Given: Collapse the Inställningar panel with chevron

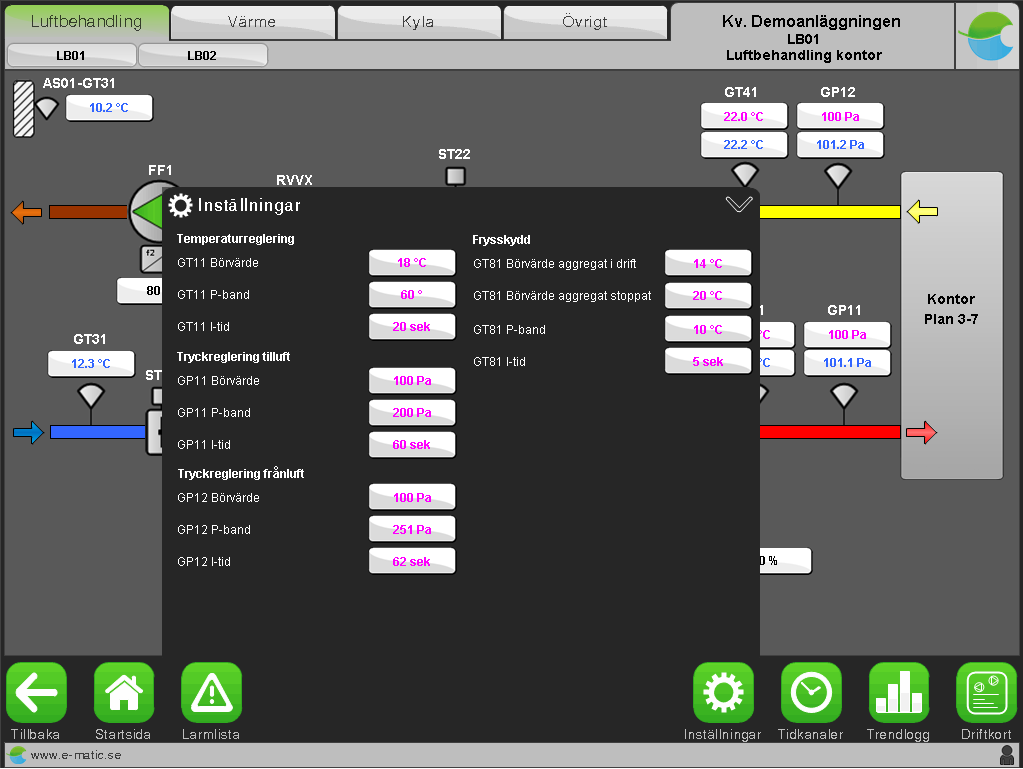Looking at the screenshot, I should [739, 205].
